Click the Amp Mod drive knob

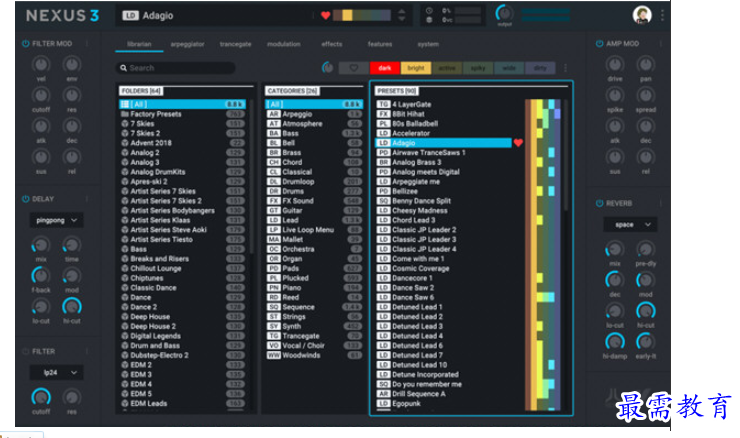(614, 65)
